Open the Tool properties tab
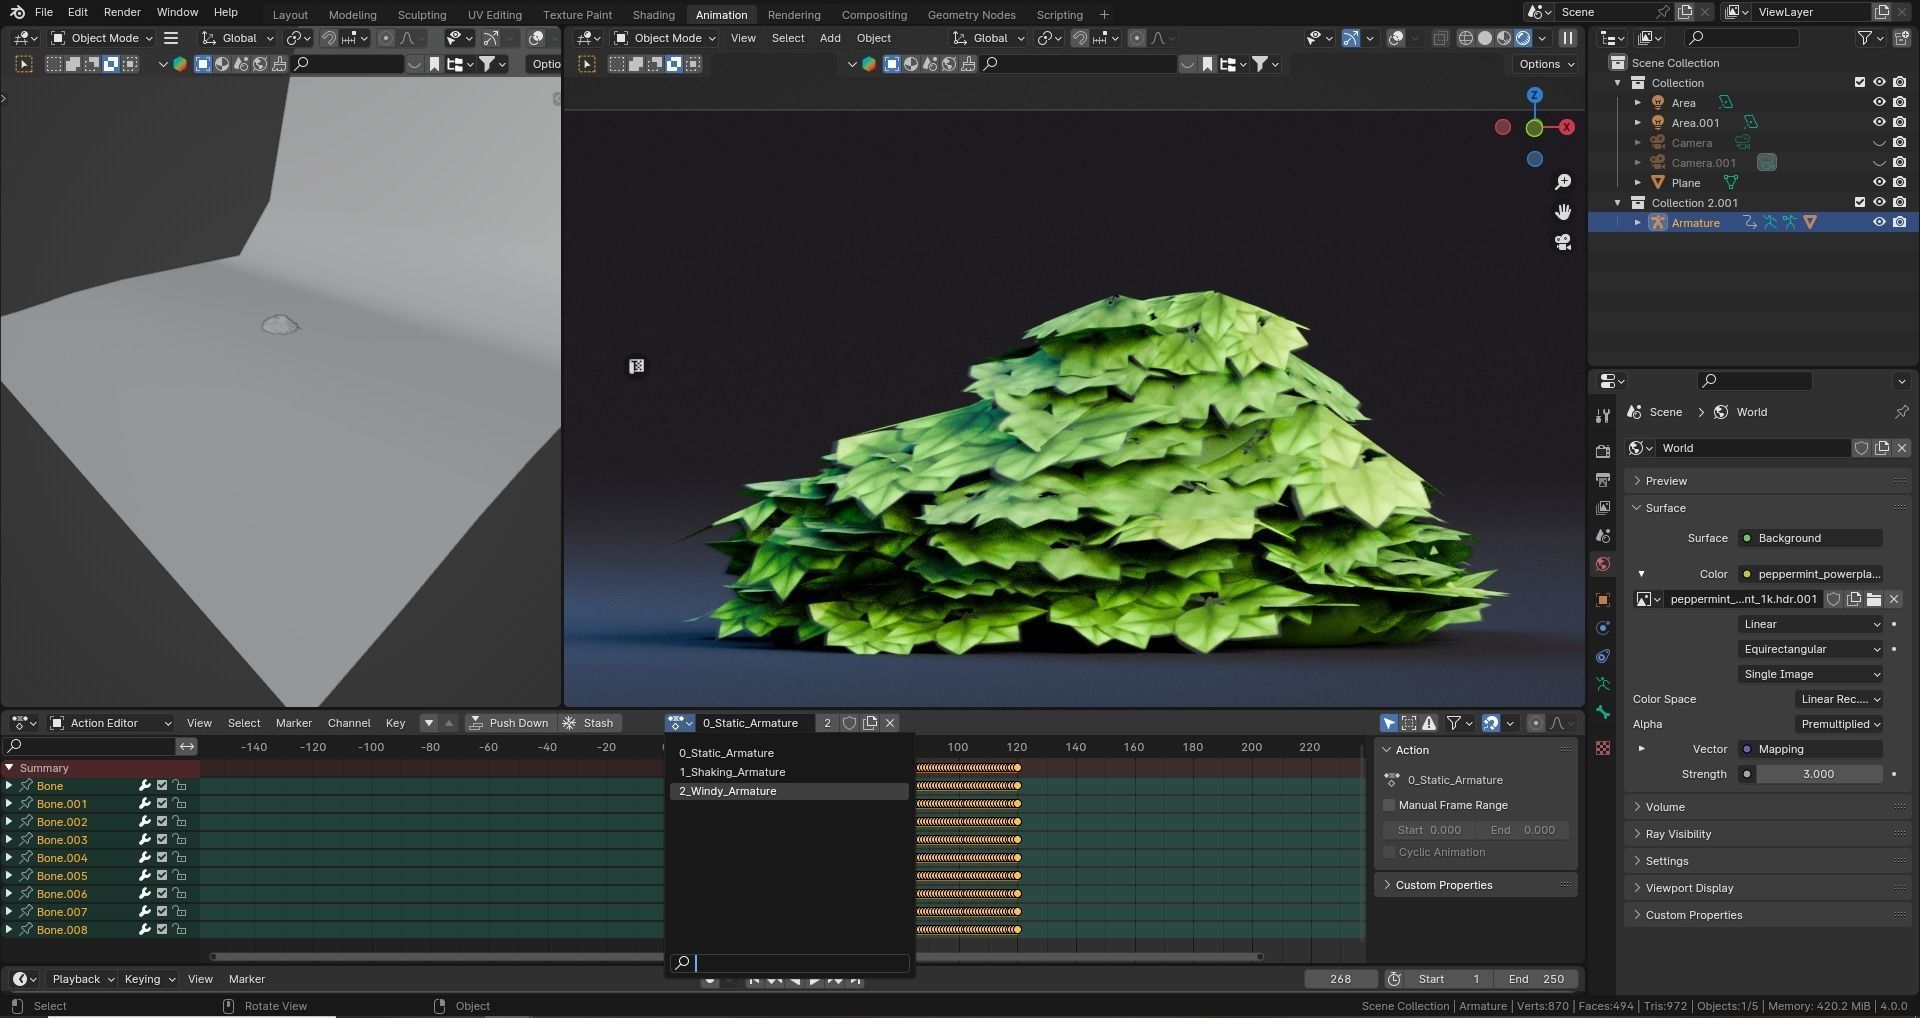 pyautogui.click(x=1603, y=416)
